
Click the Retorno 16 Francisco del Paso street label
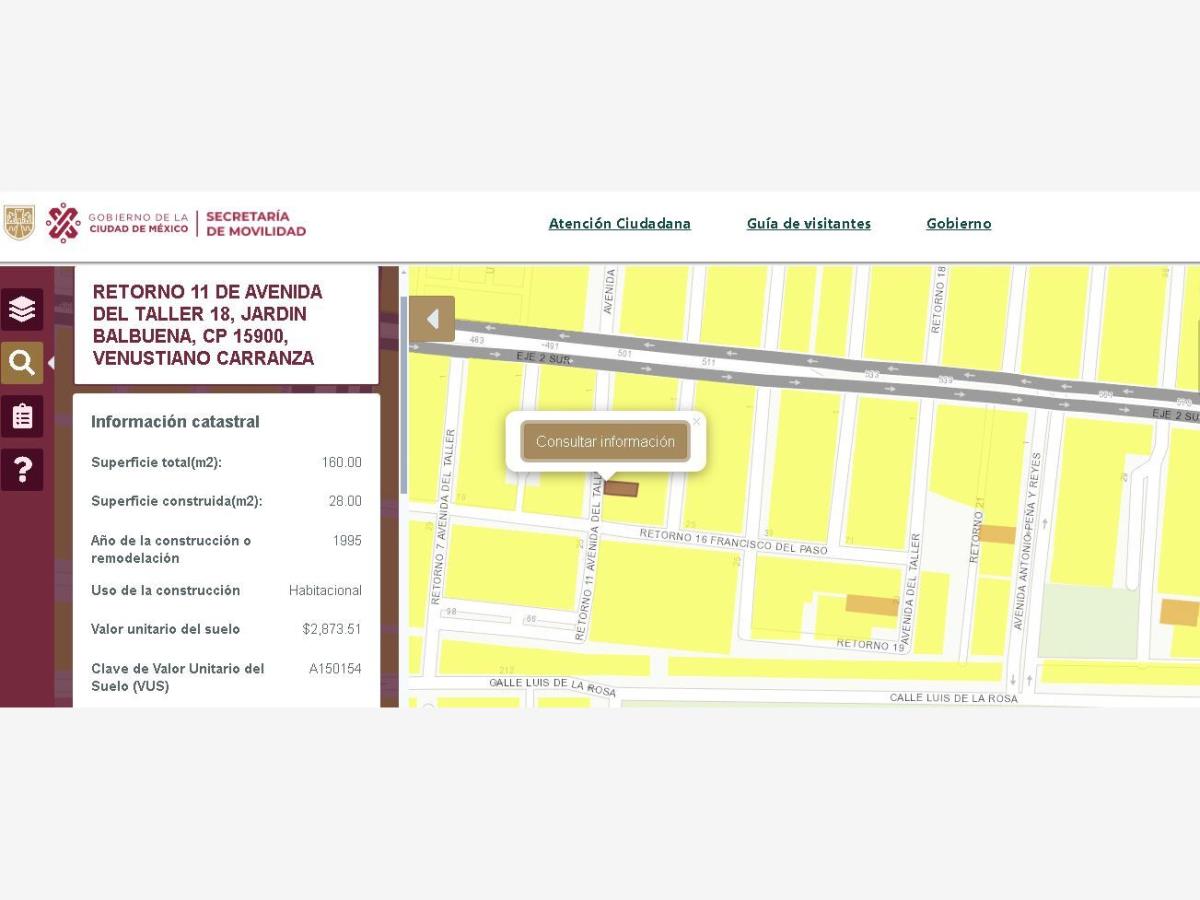tap(734, 541)
